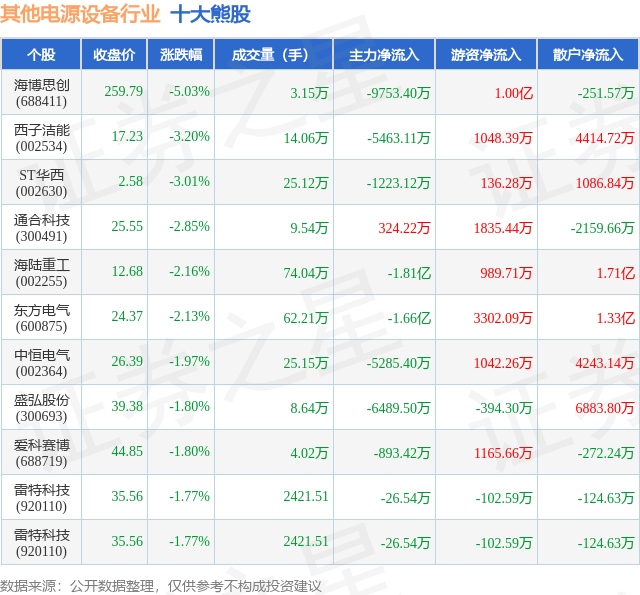Viewport: 640px width, 595px height.
Task: Click volume 8.64万
Action: [309, 408]
